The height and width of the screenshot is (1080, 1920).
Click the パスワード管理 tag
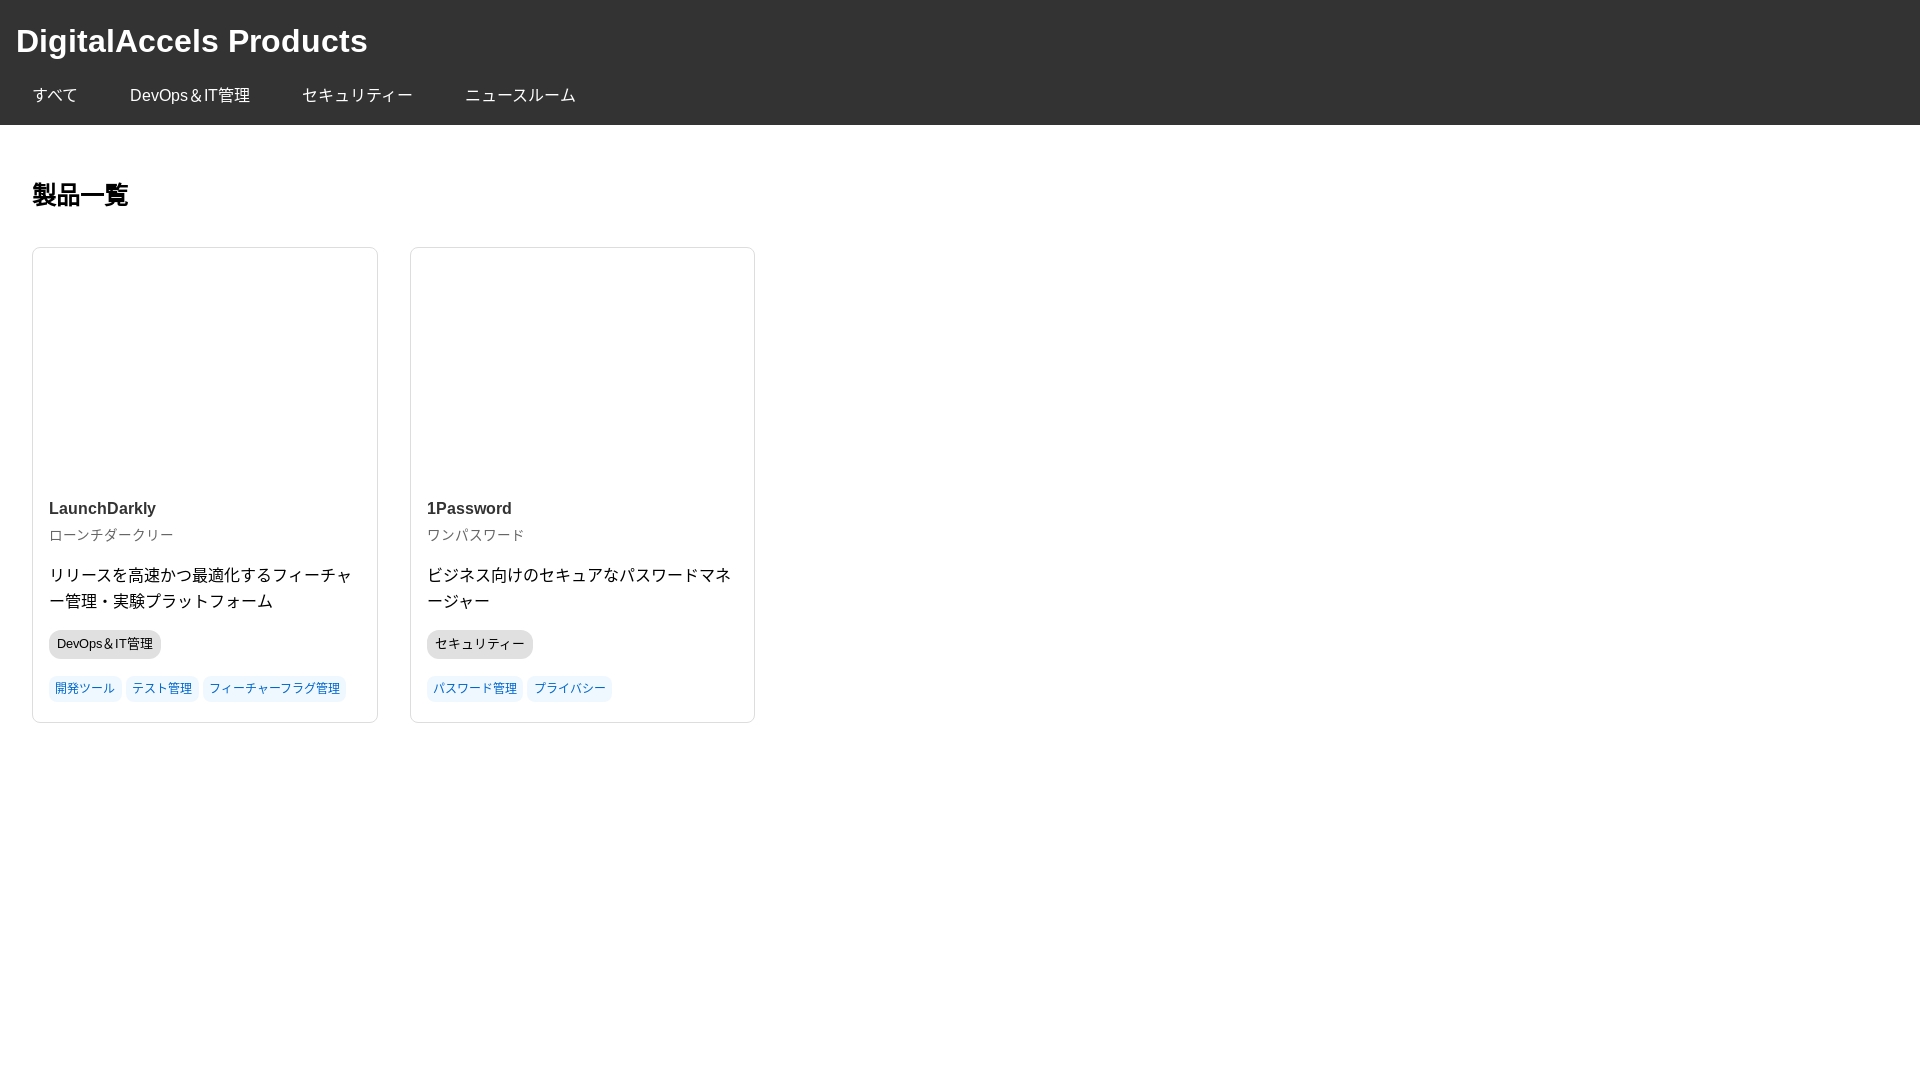coord(475,688)
